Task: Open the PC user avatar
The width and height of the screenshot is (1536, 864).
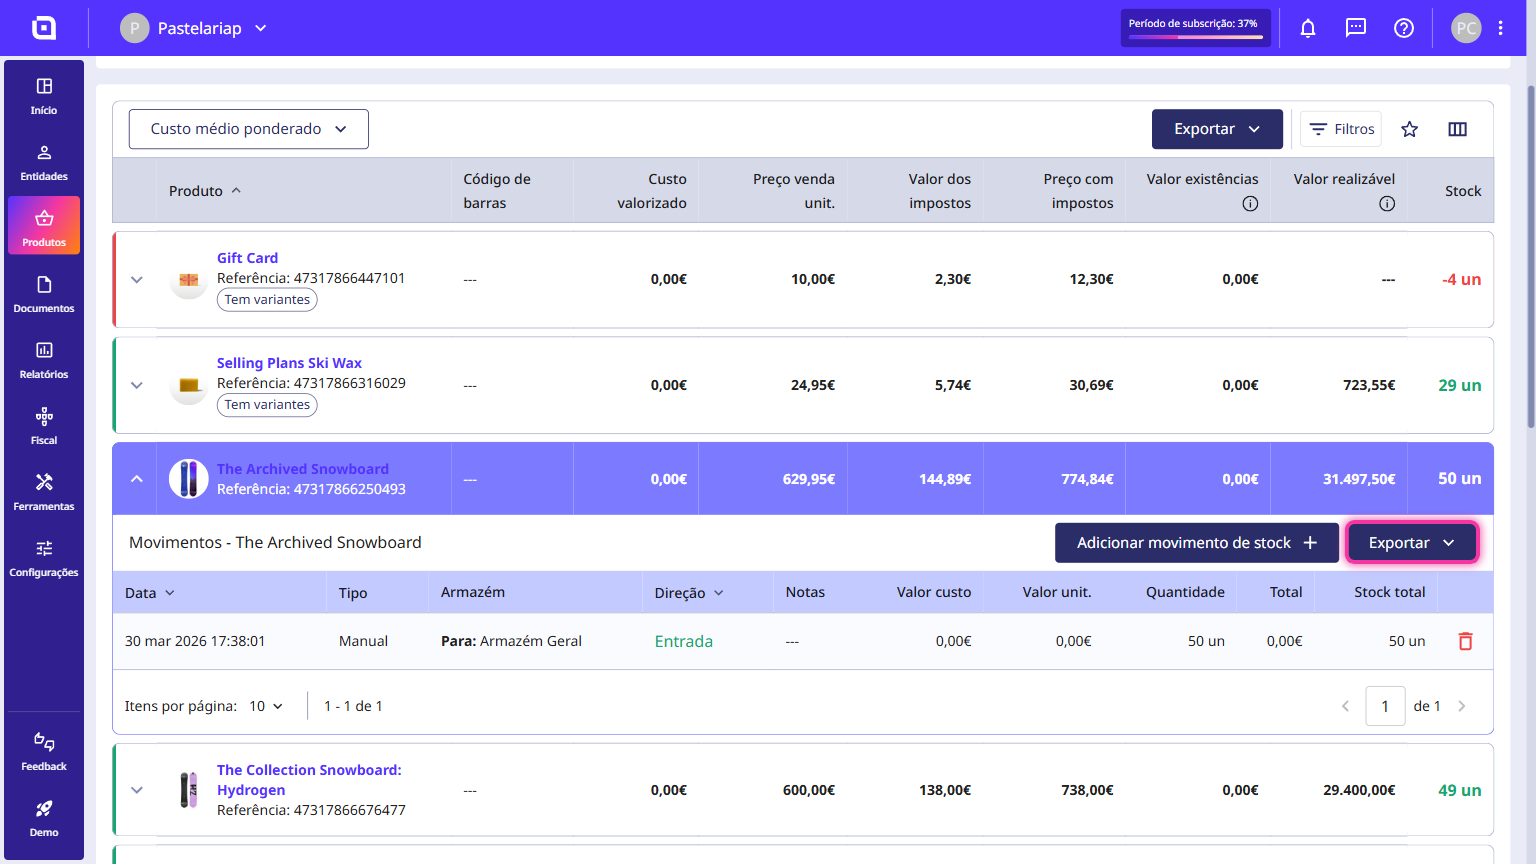Action: 1466,28
